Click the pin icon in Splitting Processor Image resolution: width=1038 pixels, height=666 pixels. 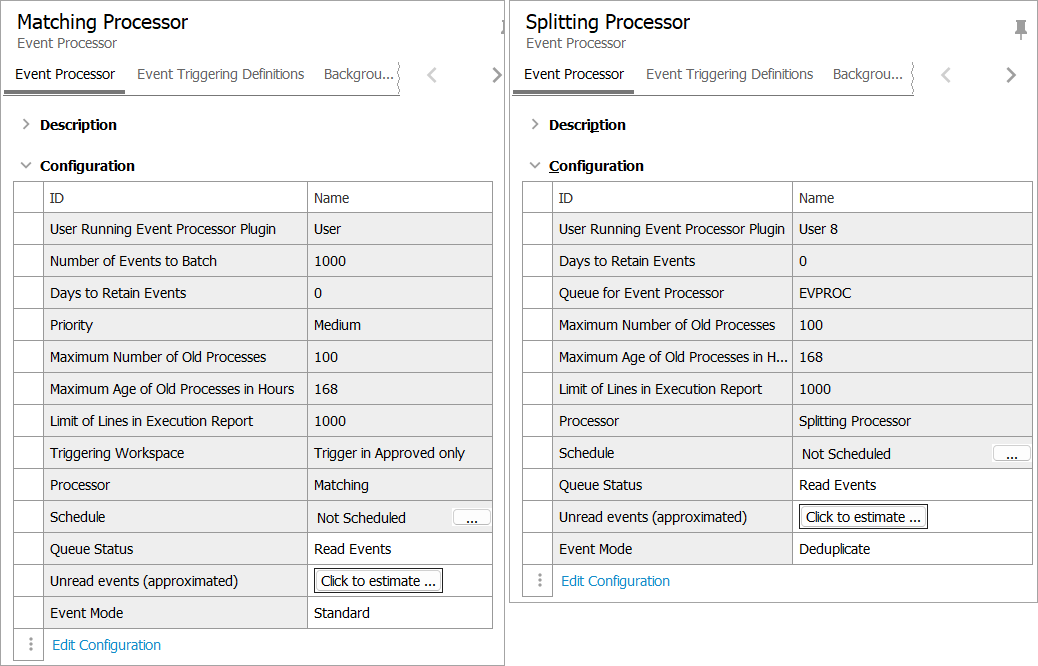(1021, 30)
